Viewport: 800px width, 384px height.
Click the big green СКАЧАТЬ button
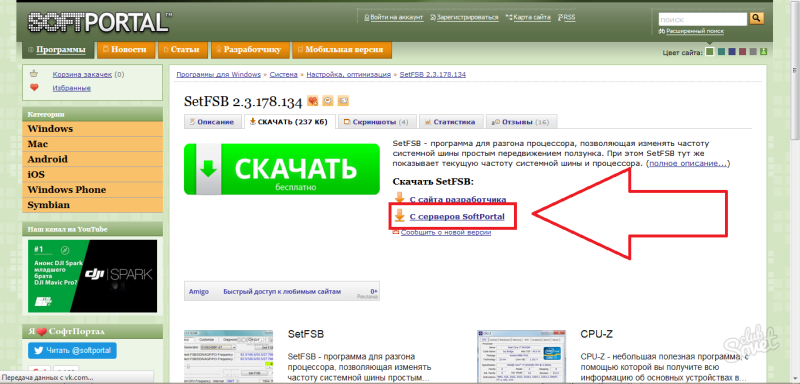pyautogui.click(x=282, y=169)
